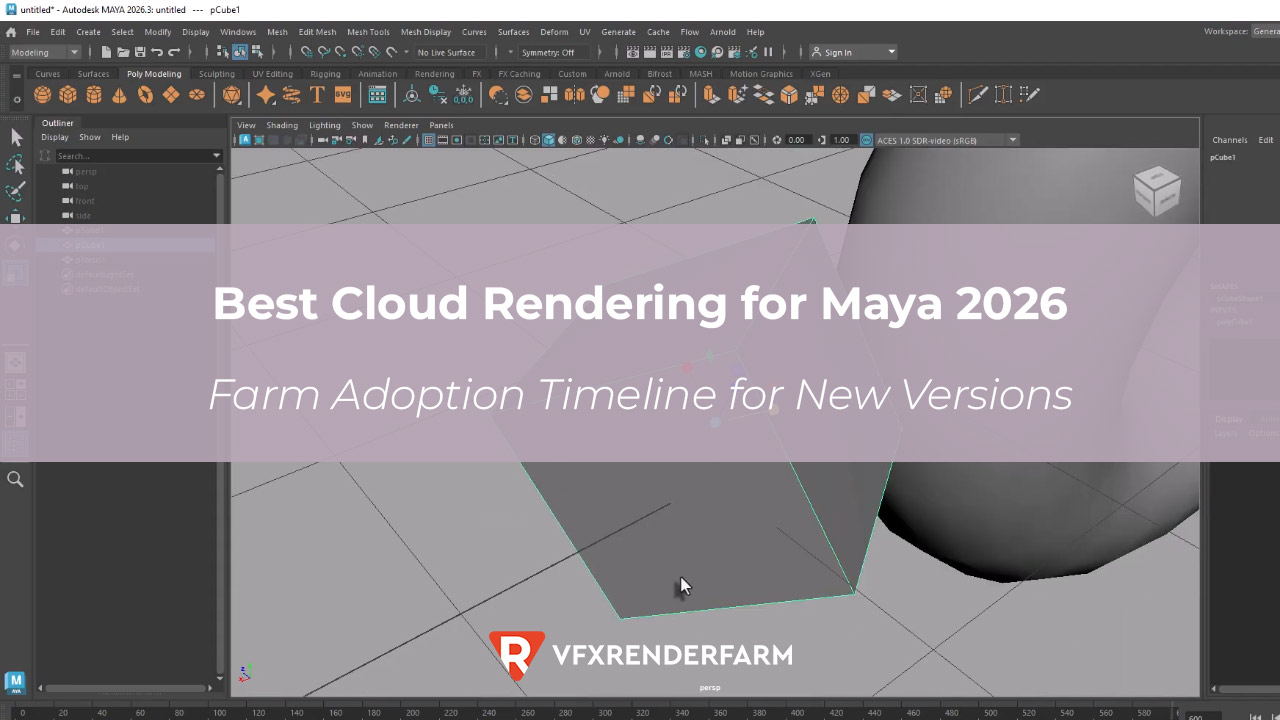Select the Lasso Select tool in toolbox
This screenshot has width=1280, height=720.
coord(16,164)
